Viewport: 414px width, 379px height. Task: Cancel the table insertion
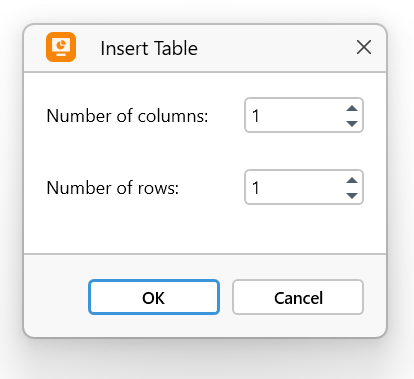coord(298,297)
